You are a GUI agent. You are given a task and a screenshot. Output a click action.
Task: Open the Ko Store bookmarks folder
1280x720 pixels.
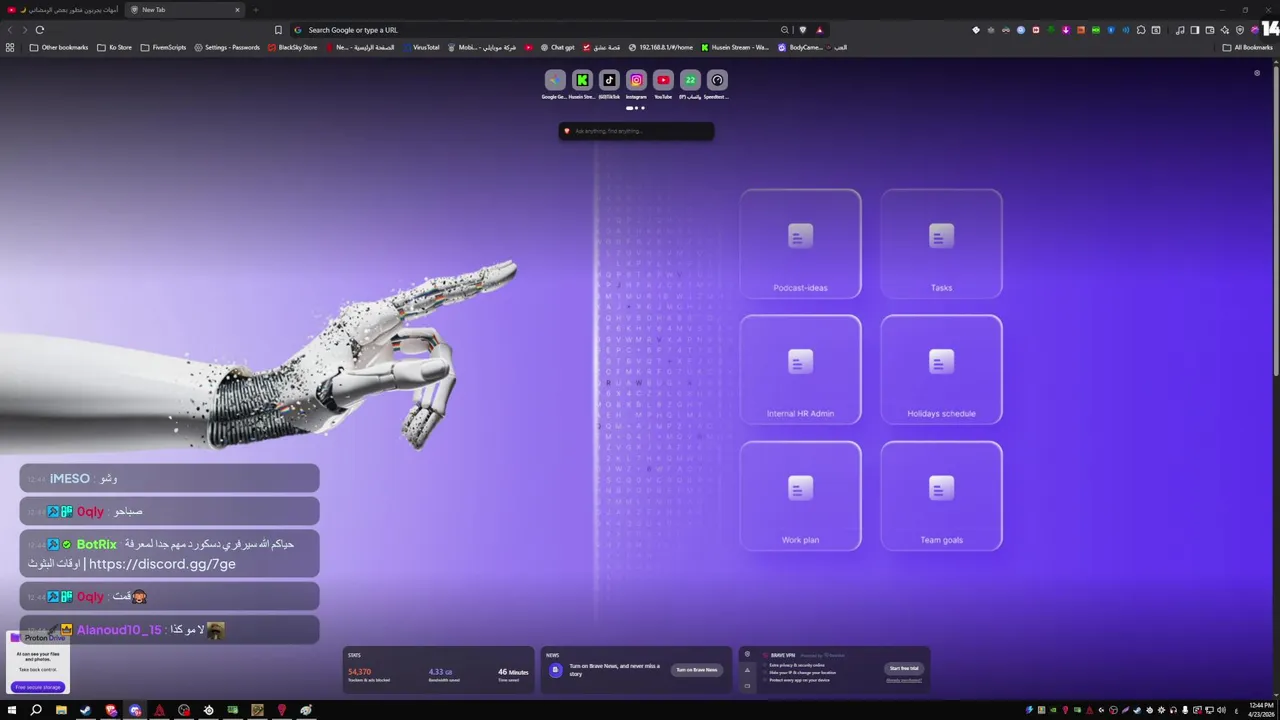pos(114,47)
